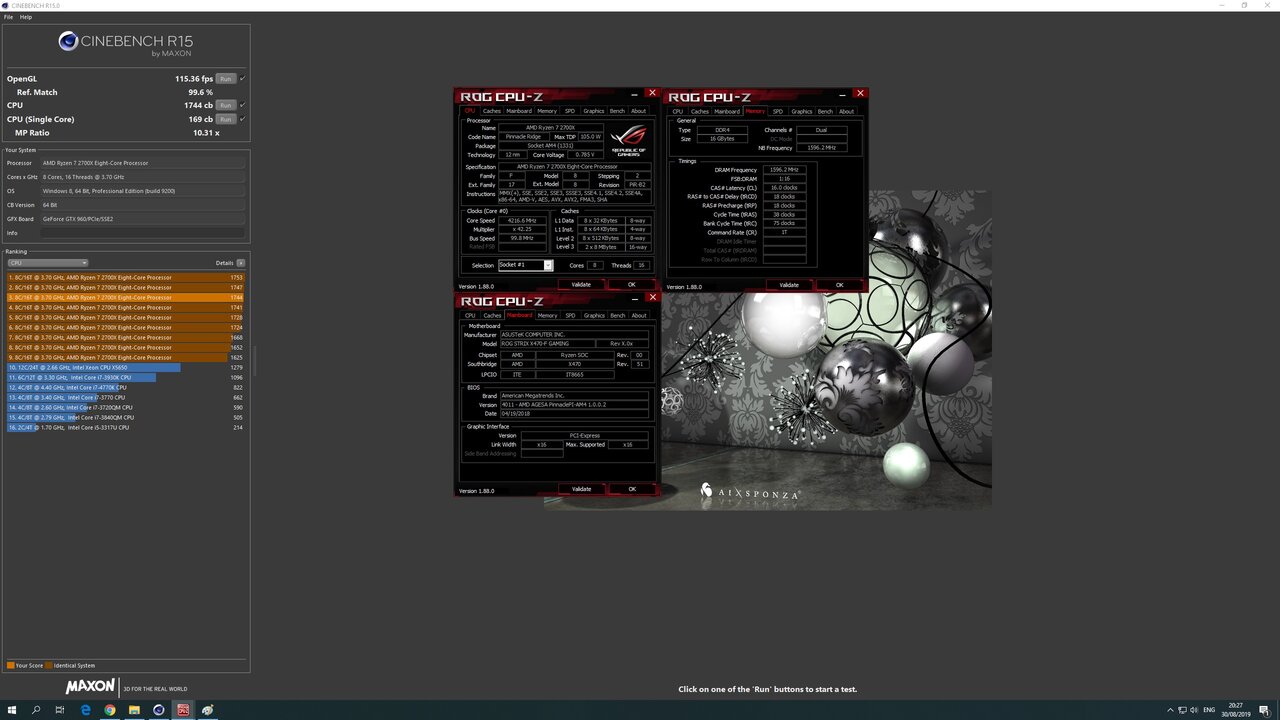1280x720 pixels.
Task: Select ranking row Intel Core i7-4770K
Action: pyautogui.click(x=125, y=387)
